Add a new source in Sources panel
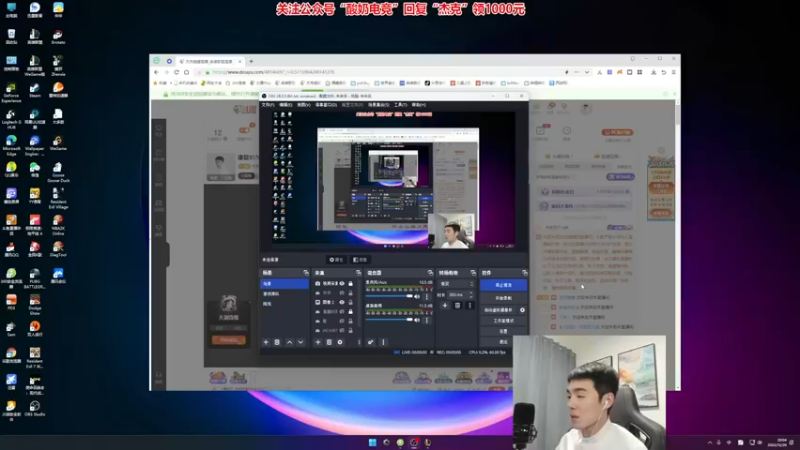The image size is (800, 450). pos(318,342)
